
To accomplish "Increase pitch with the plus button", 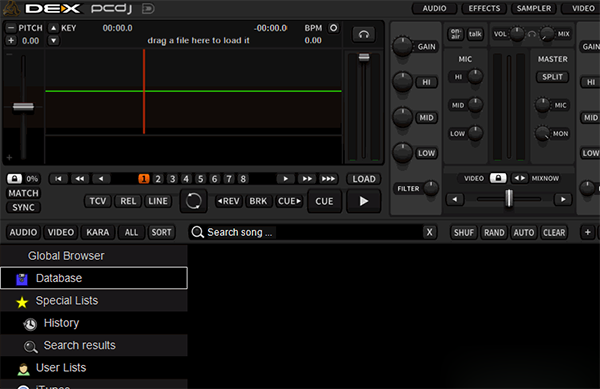I will point(11,41).
